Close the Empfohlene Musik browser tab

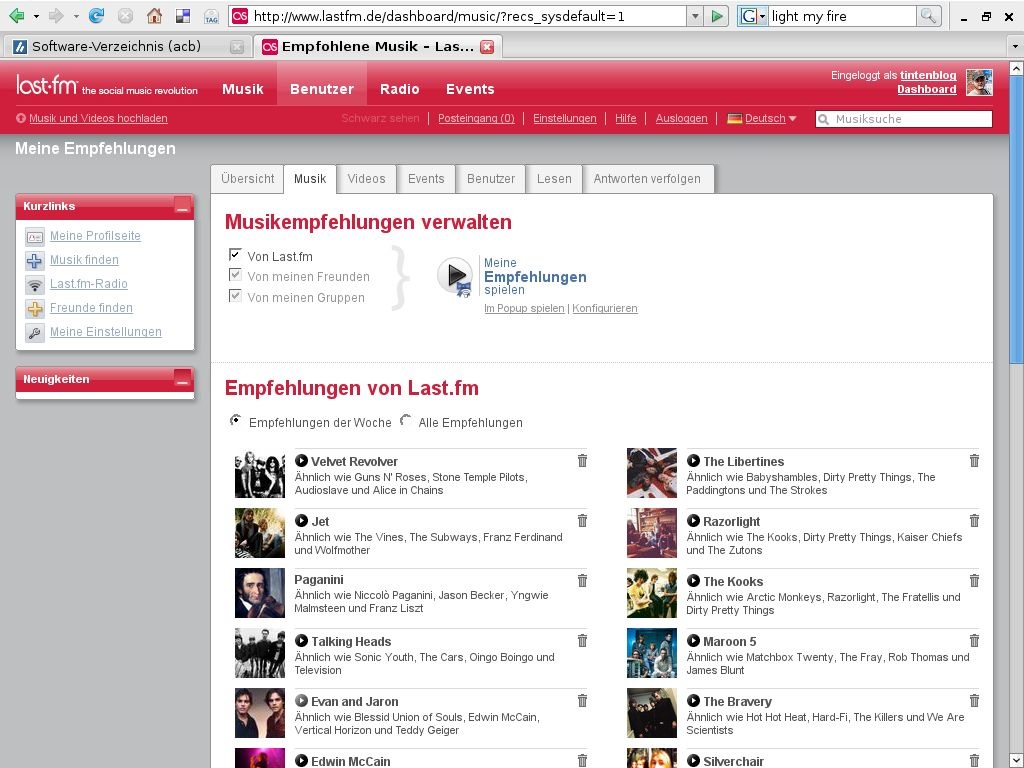pos(487,46)
